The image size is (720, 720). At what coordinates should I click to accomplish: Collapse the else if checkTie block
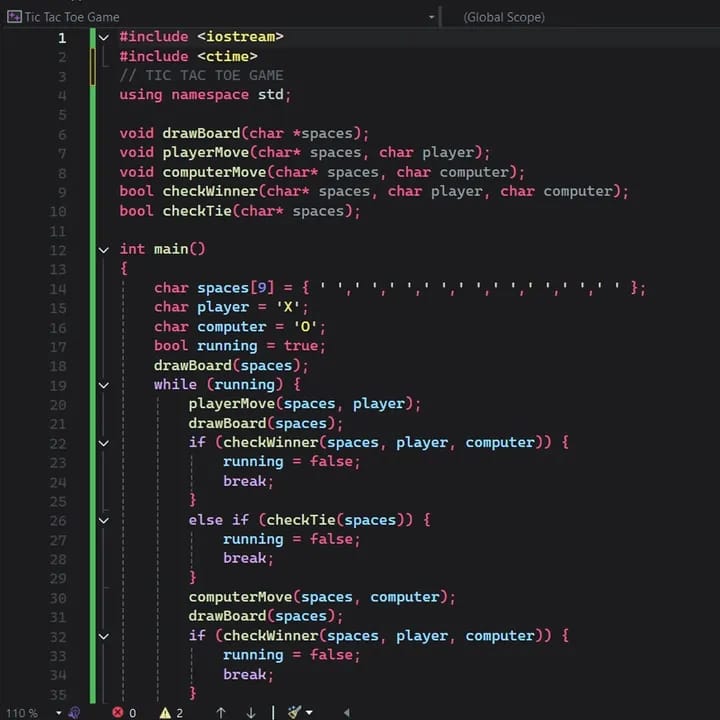coord(104,520)
